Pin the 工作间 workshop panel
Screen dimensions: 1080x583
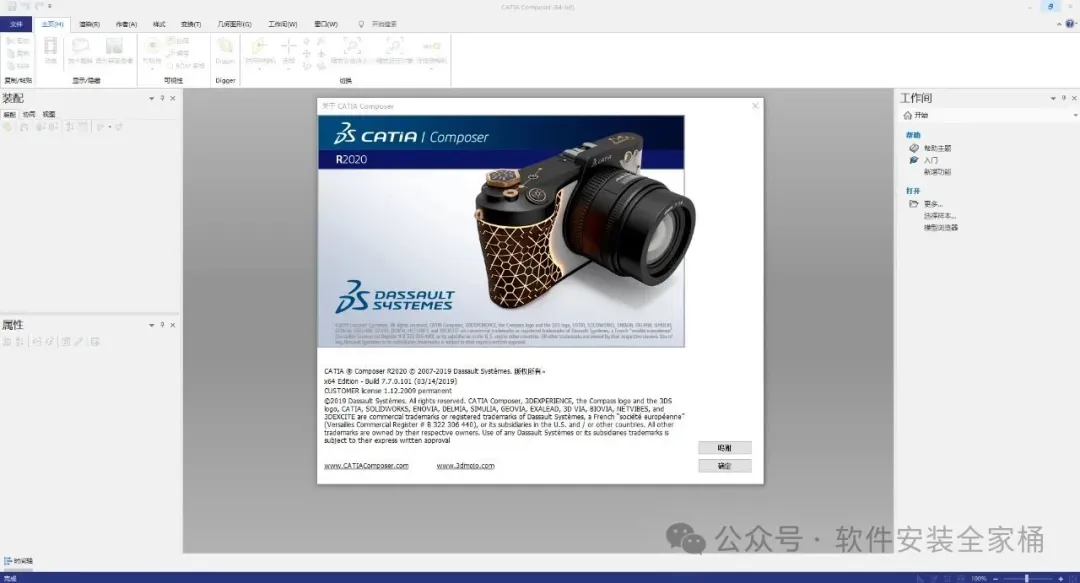click(x=1063, y=99)
